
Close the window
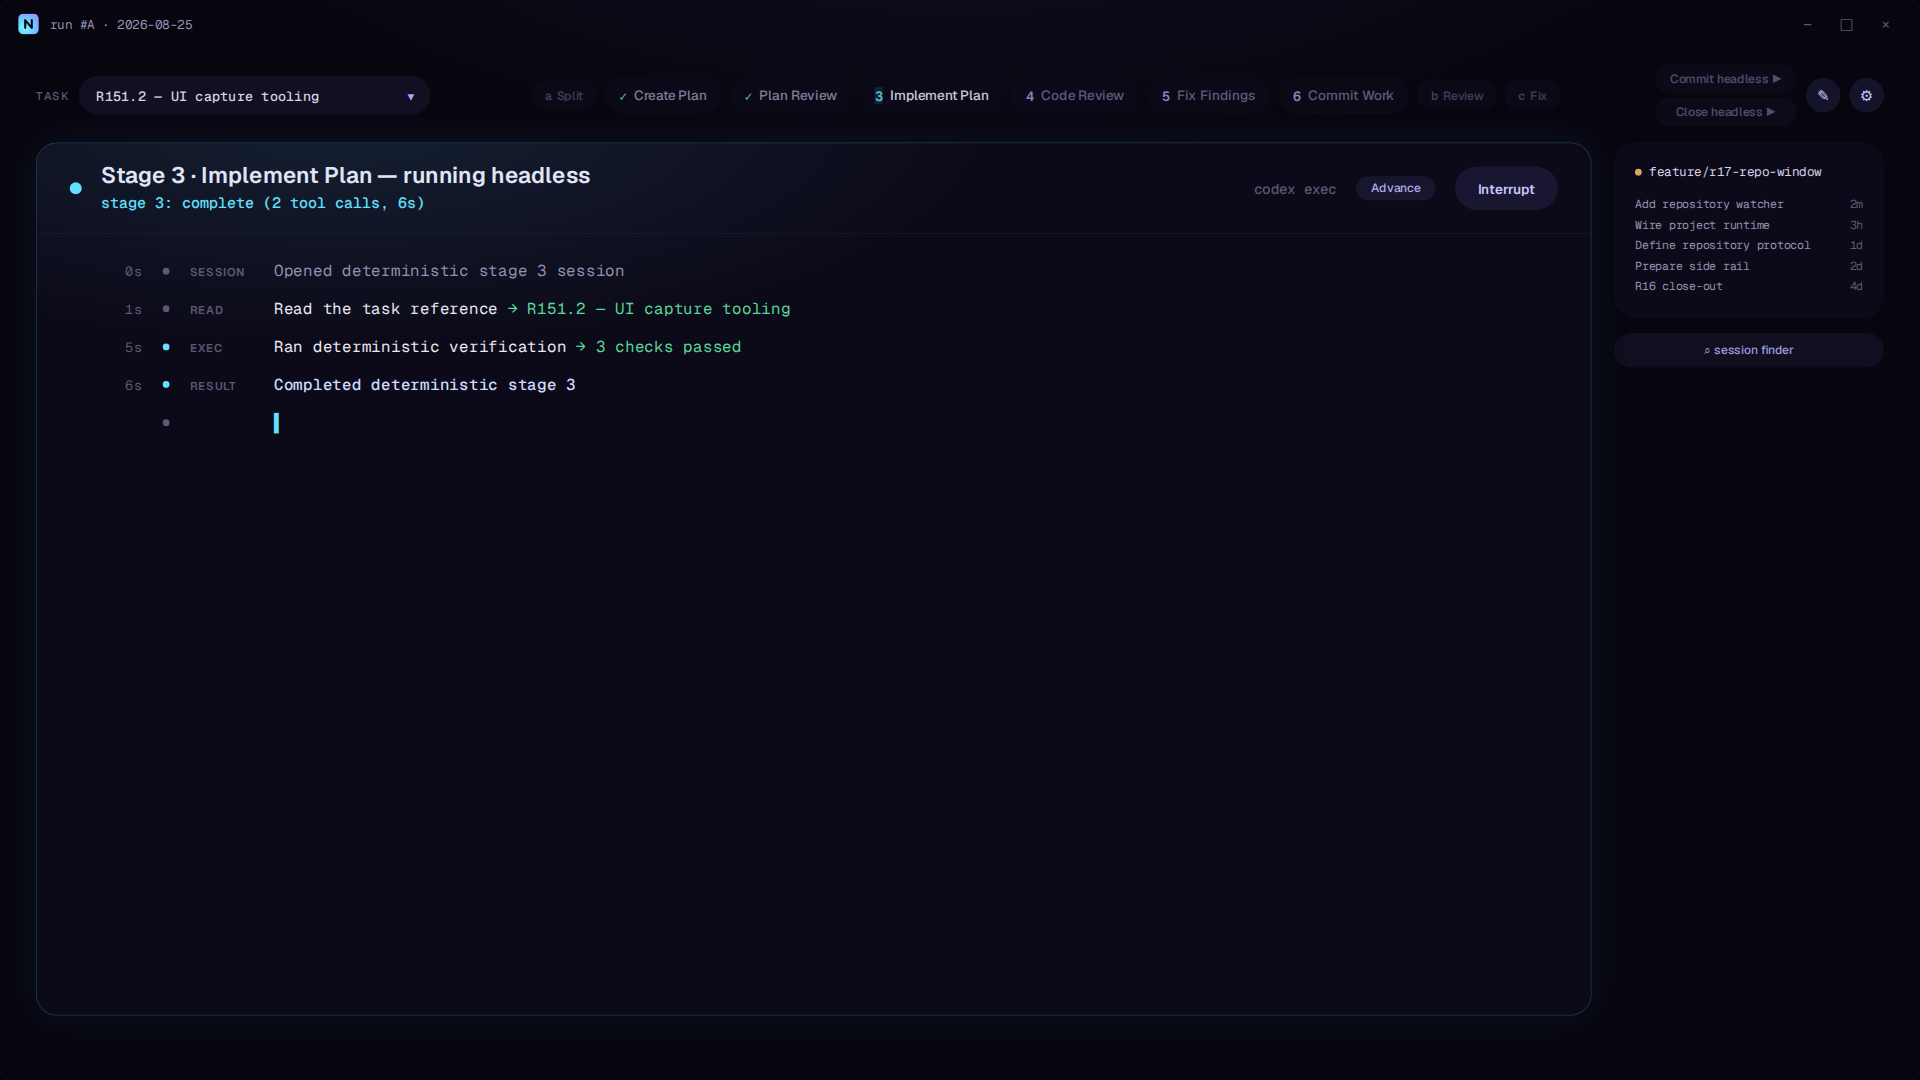pos(1885,24)
